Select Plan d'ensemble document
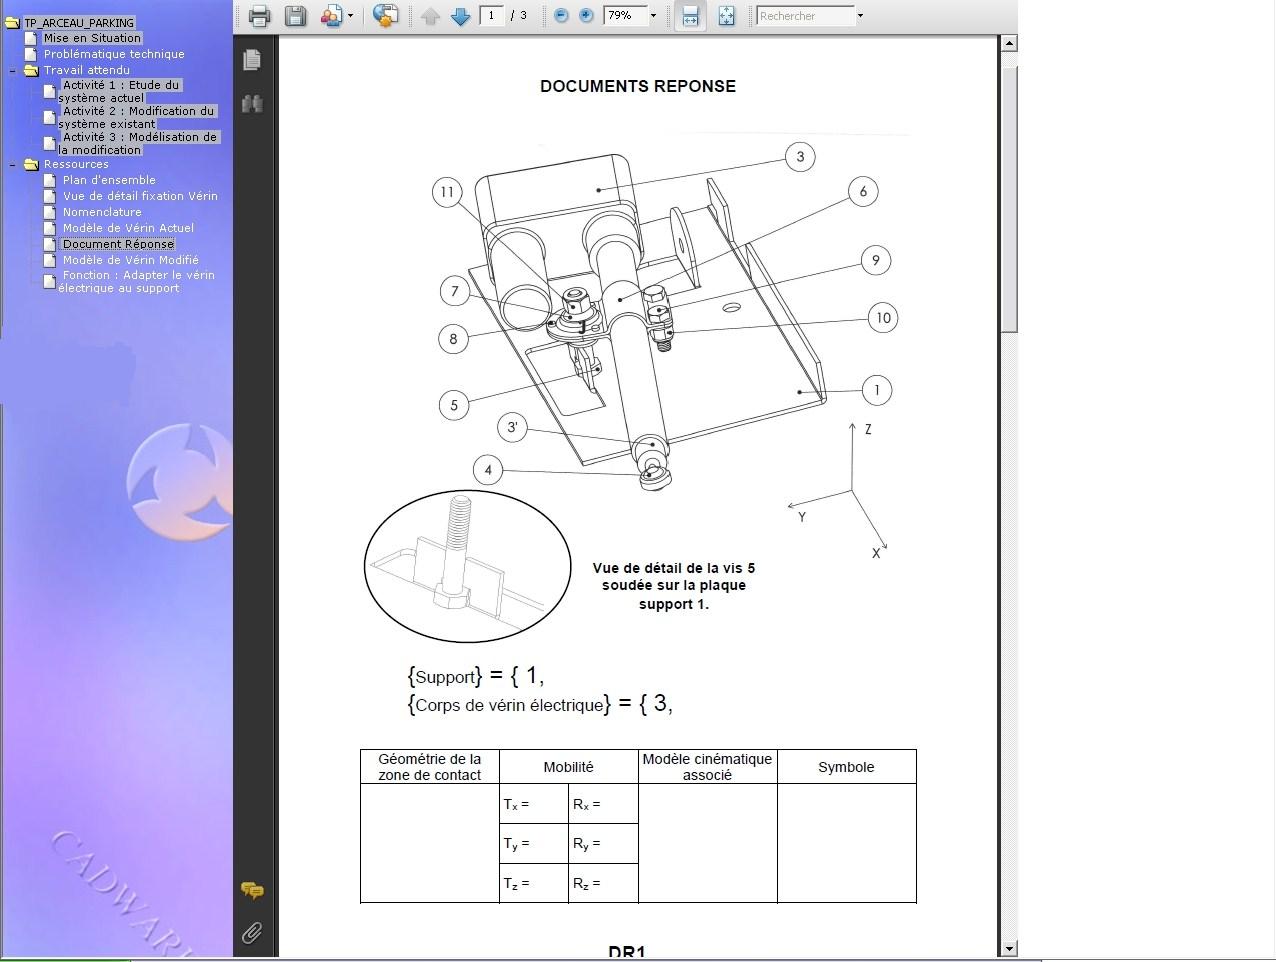1276x962 pixels. 109,180
